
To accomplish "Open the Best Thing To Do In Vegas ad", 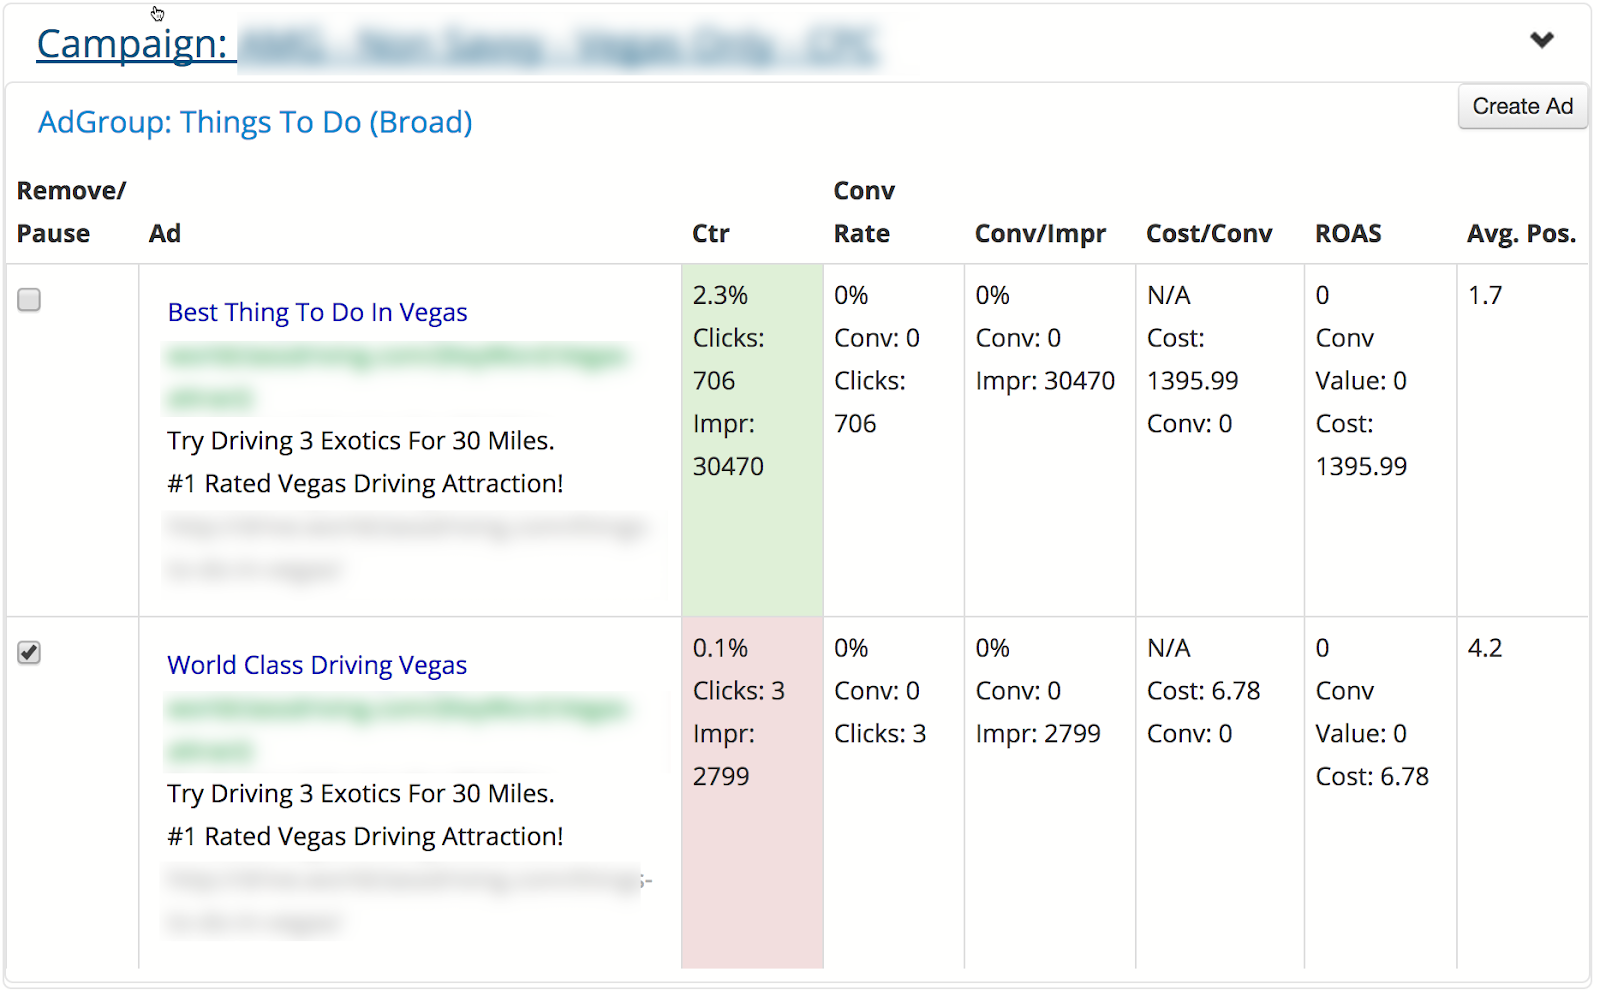I will pyautogui.click(x=317, y=313).
